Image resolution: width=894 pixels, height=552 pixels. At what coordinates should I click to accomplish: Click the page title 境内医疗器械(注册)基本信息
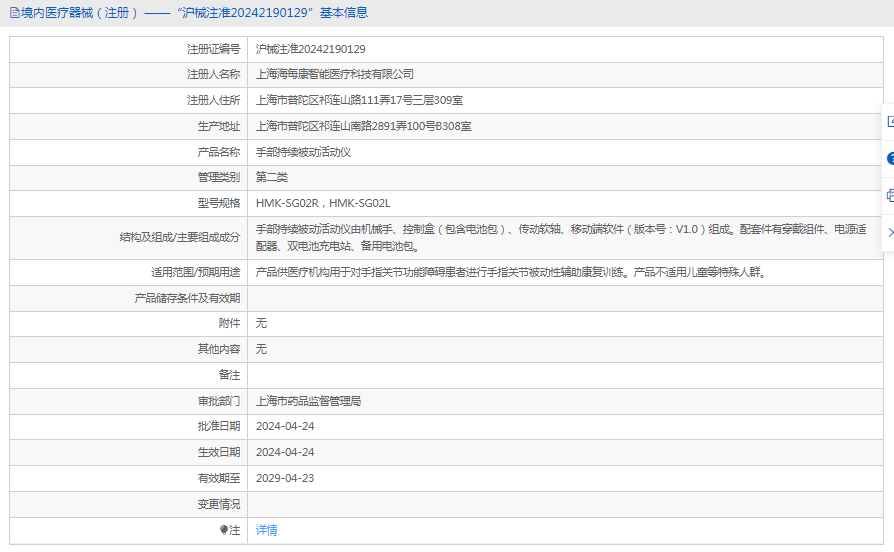[194, 13]
